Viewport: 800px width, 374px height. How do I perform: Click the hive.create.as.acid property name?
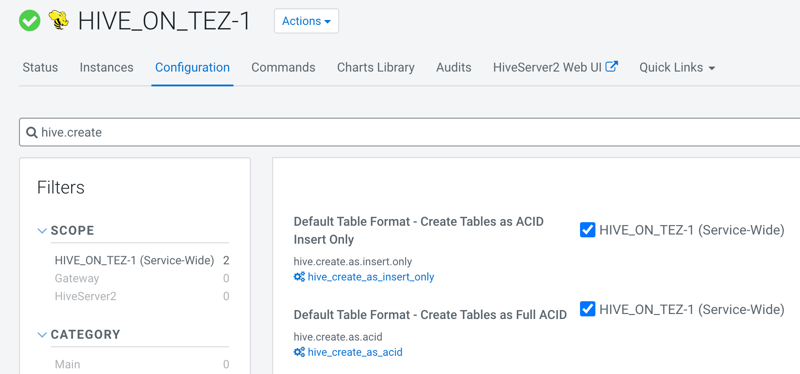tap(338, 337)
